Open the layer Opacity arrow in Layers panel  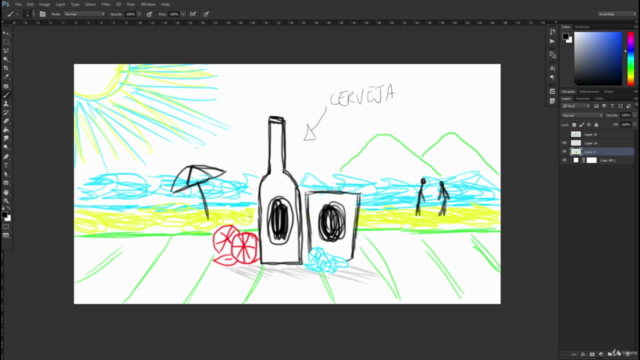(x=634, y=116)
